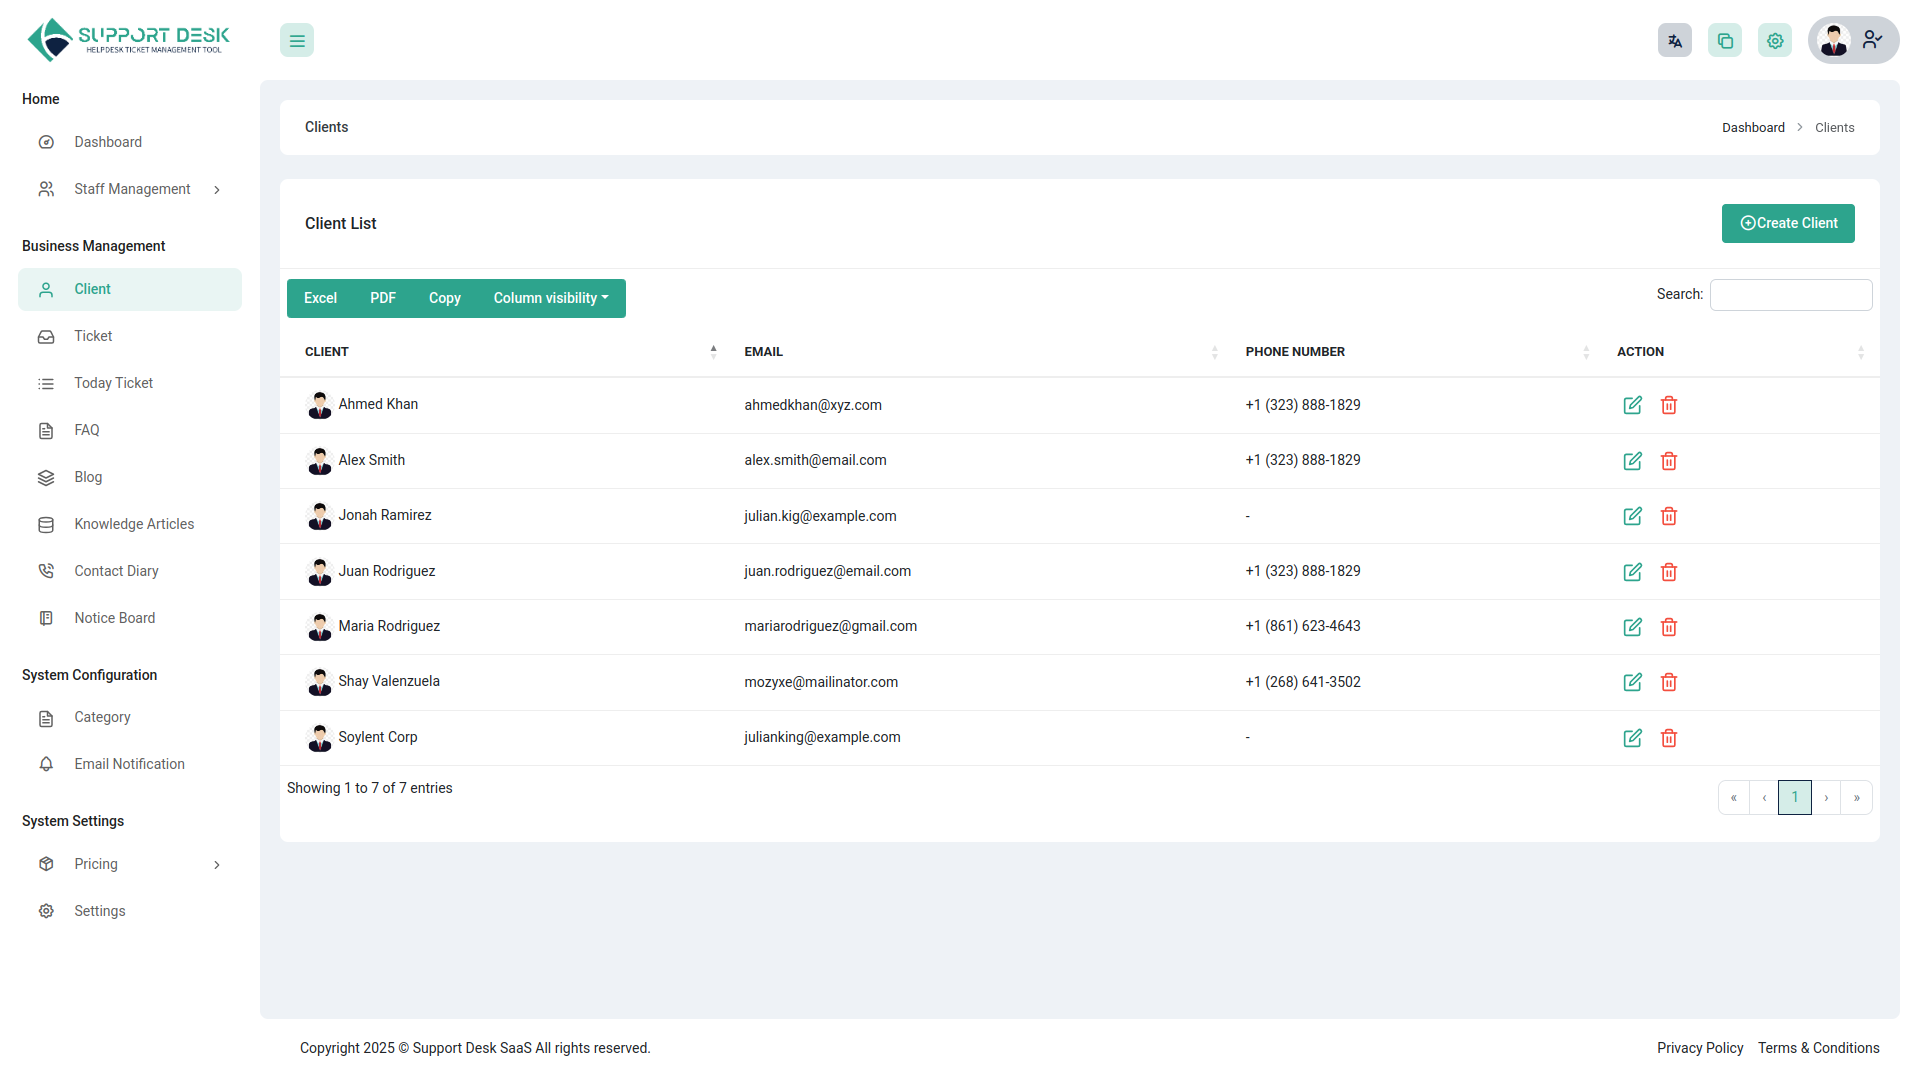Click the delete icon for Soylent Corp
This screenshot has width=1920, height=1080.
1668,738
